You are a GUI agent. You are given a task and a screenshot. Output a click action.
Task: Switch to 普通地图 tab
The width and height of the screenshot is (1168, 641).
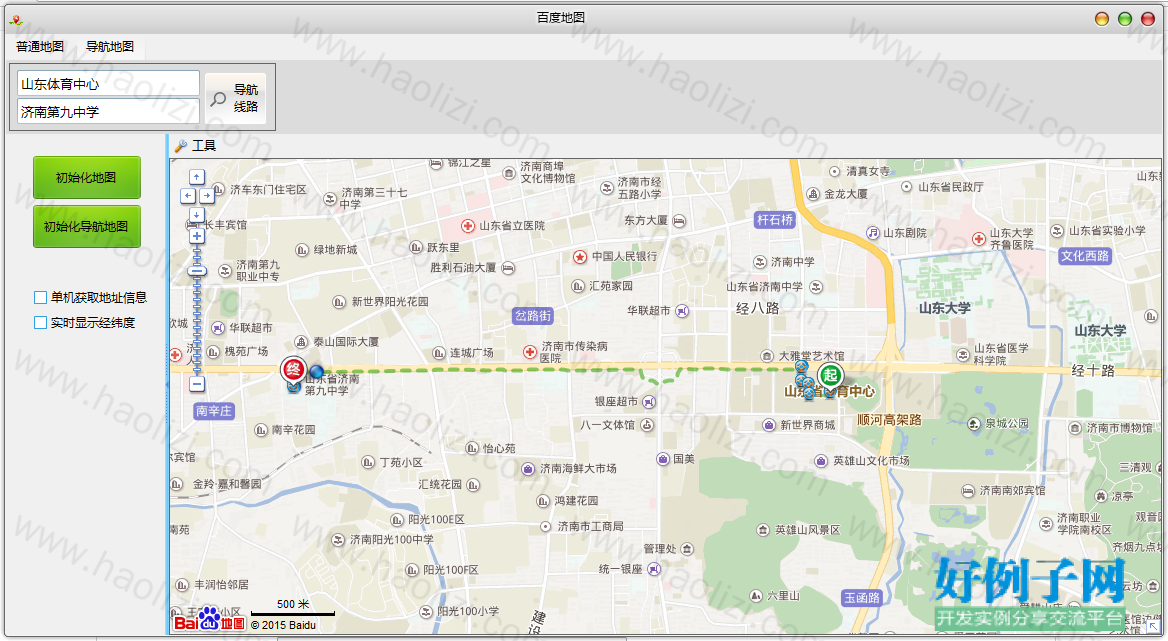click(x=40, y=46)
